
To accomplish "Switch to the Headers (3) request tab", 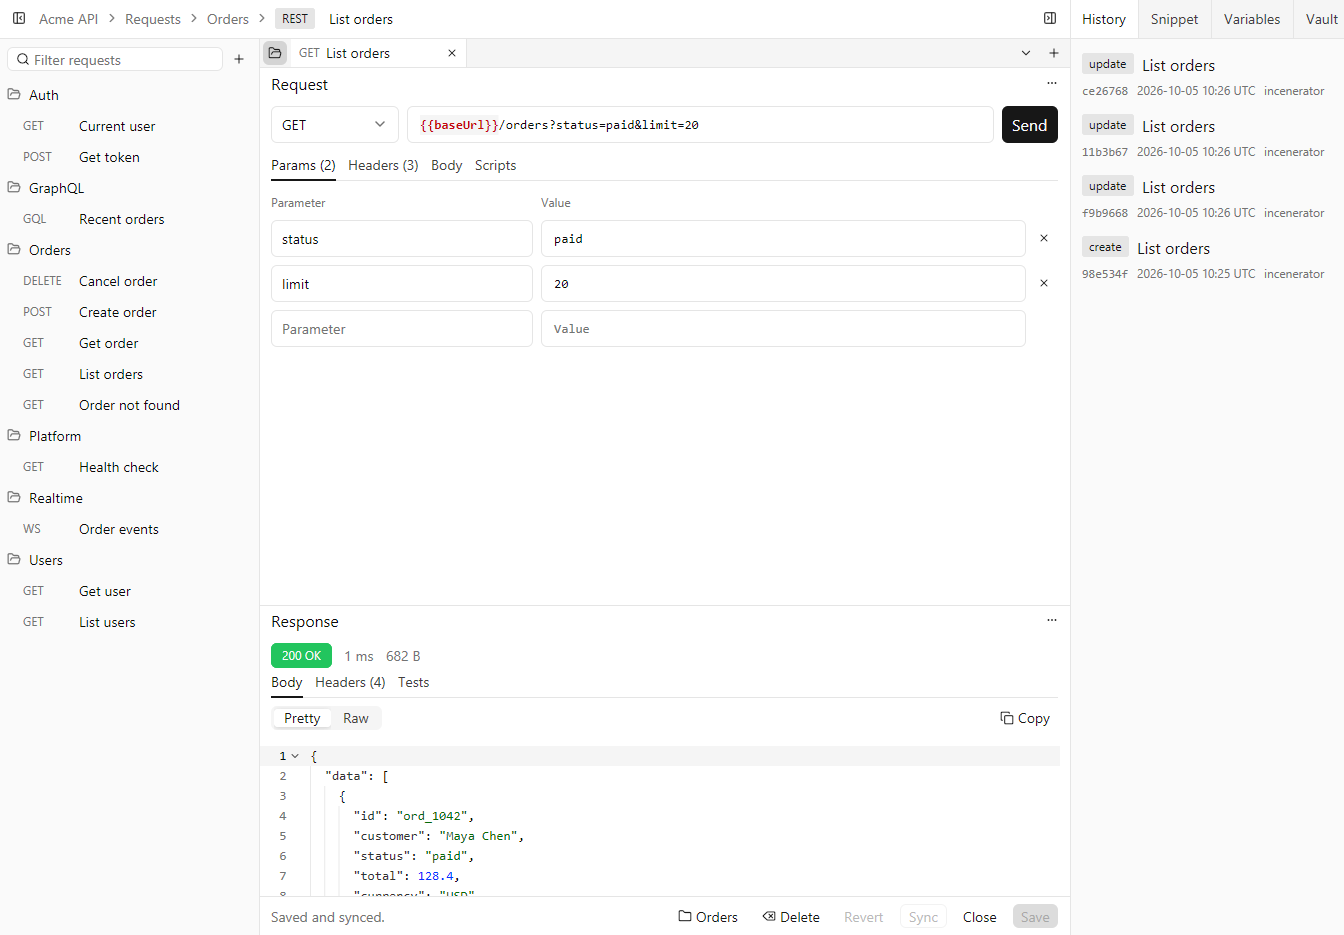I will tap(383, 165).
